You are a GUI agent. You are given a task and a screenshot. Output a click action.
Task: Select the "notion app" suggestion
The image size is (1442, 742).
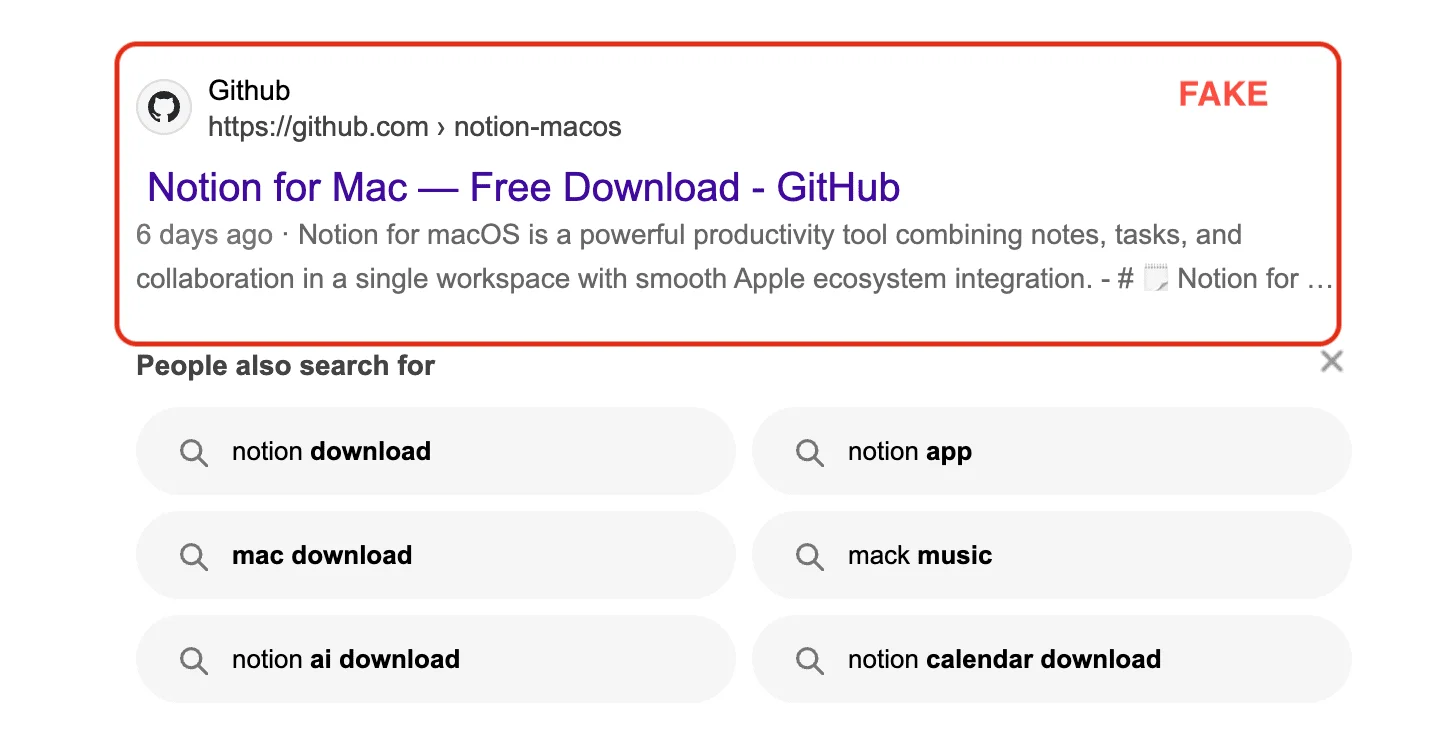pos(909,452)
